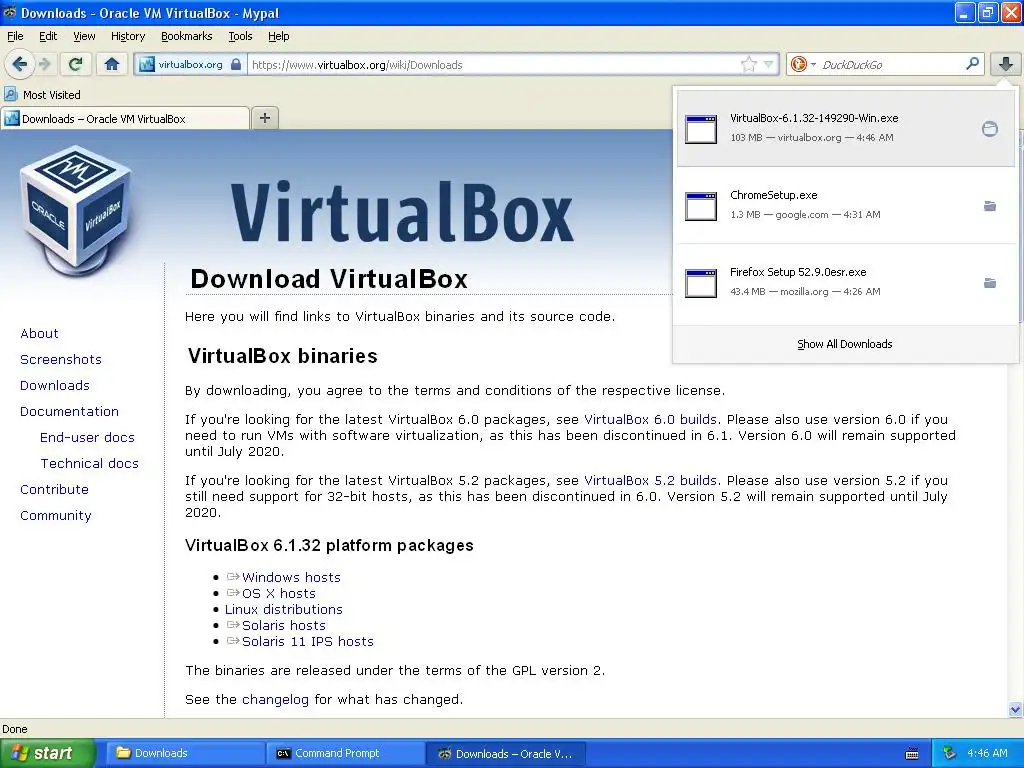Click the on-screen keyboard tray icon

pyautogui.click(x=912, y=754)
